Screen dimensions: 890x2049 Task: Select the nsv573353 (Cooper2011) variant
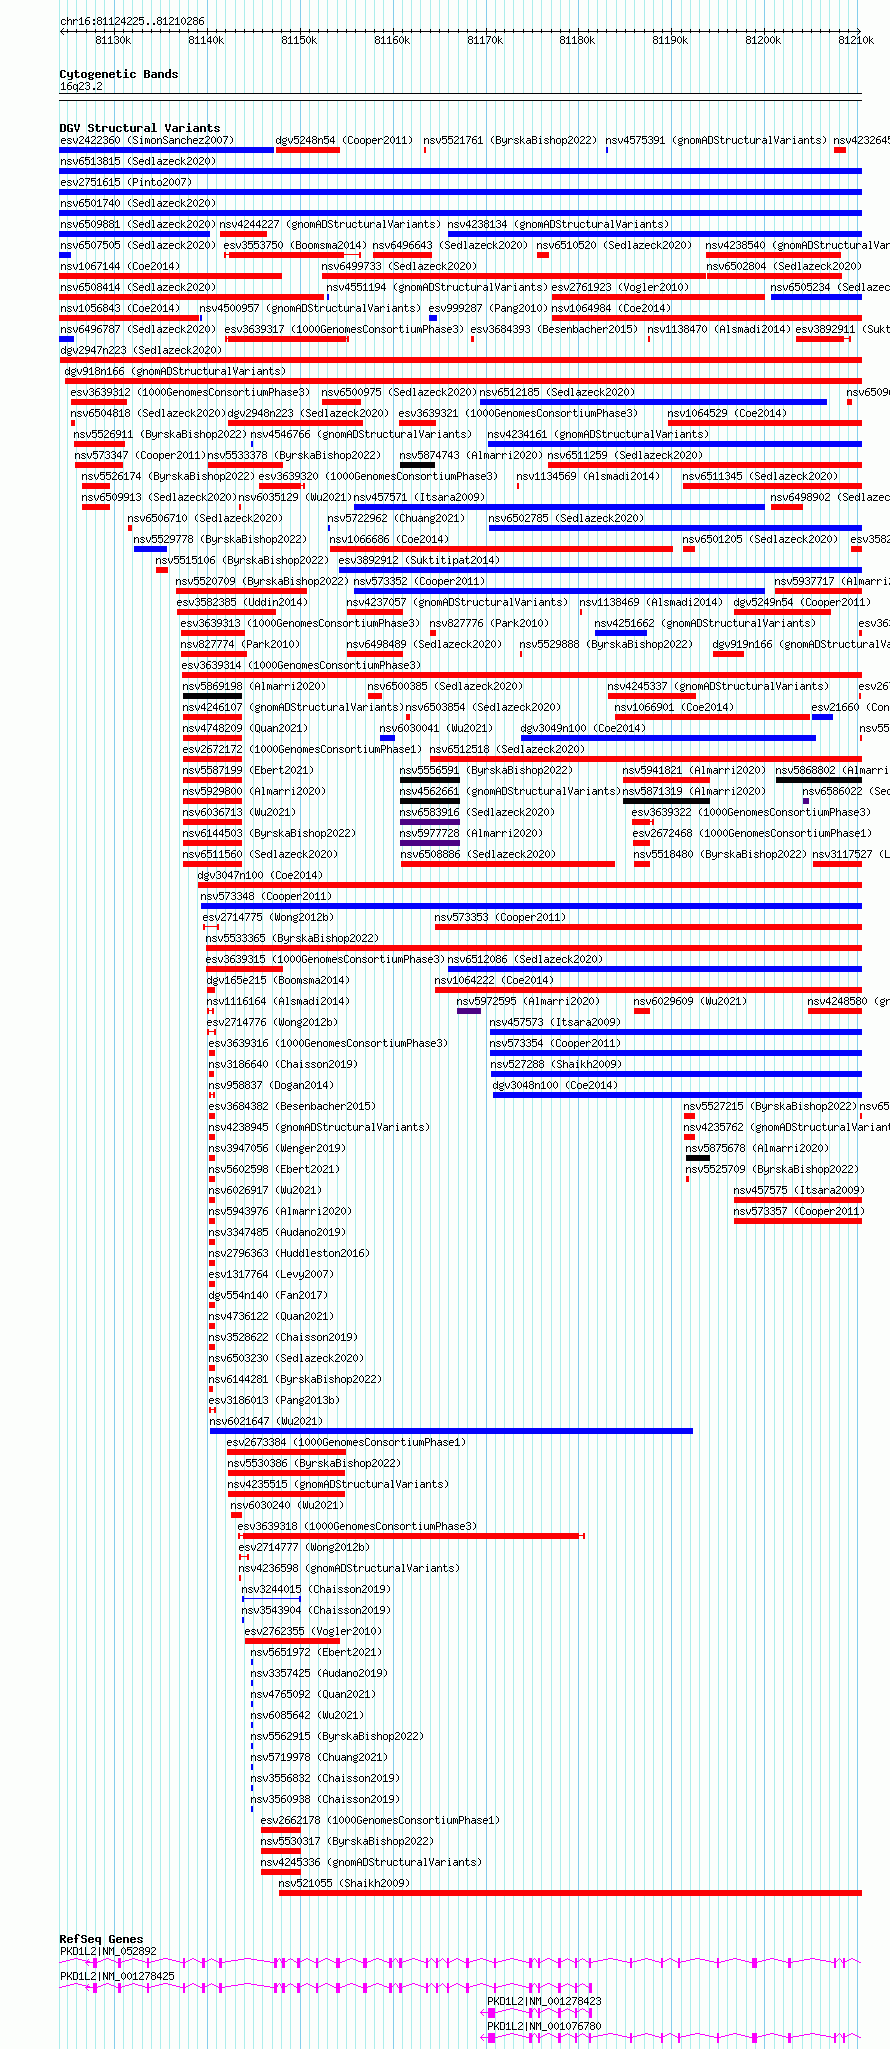[x=500, y=917]
